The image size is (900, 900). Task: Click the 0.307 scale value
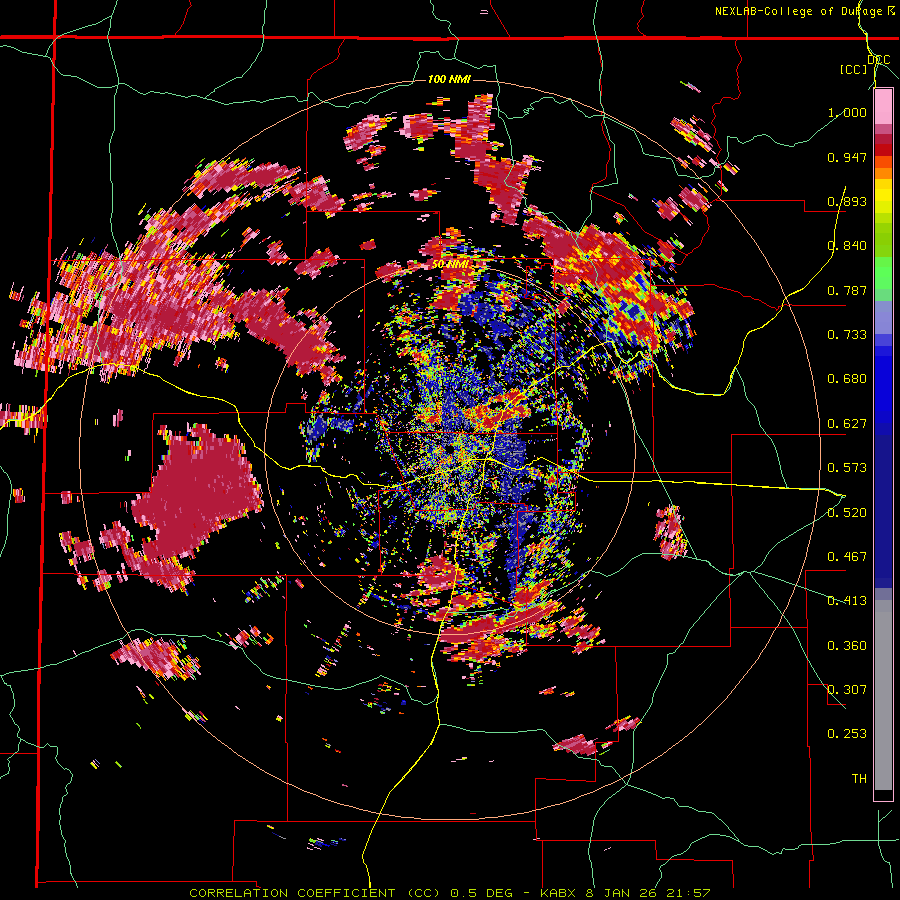[847, 690]
